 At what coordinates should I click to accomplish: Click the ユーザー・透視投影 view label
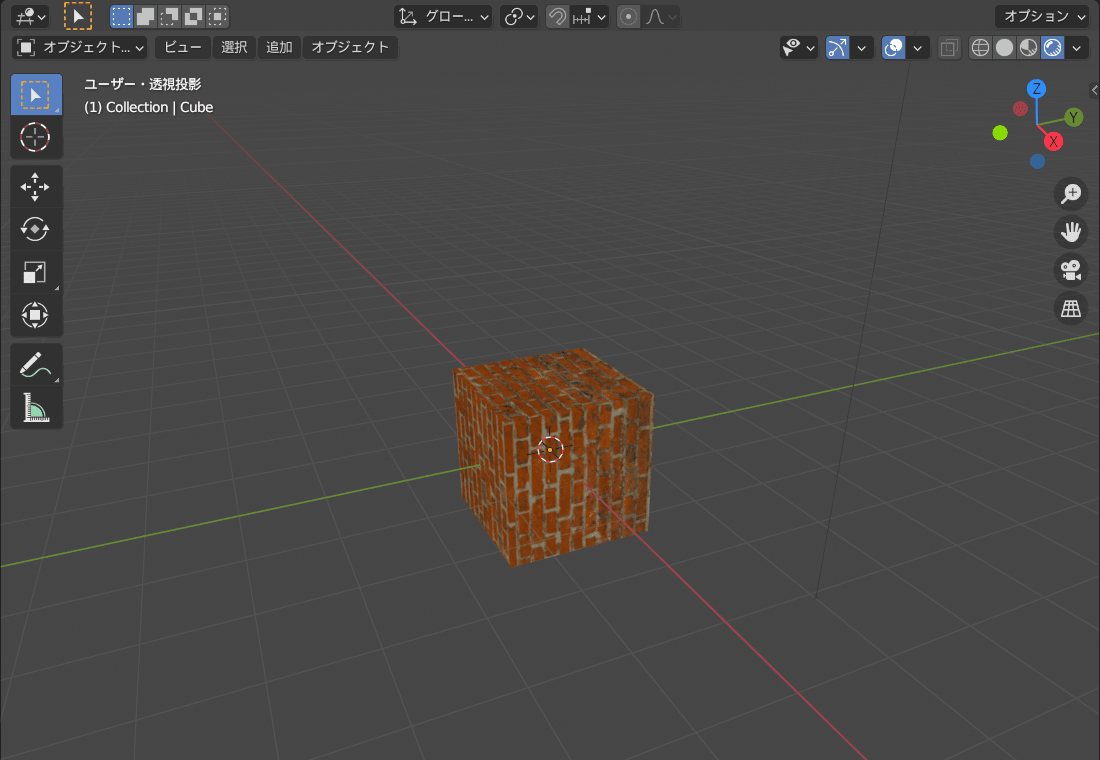(142, 84)
